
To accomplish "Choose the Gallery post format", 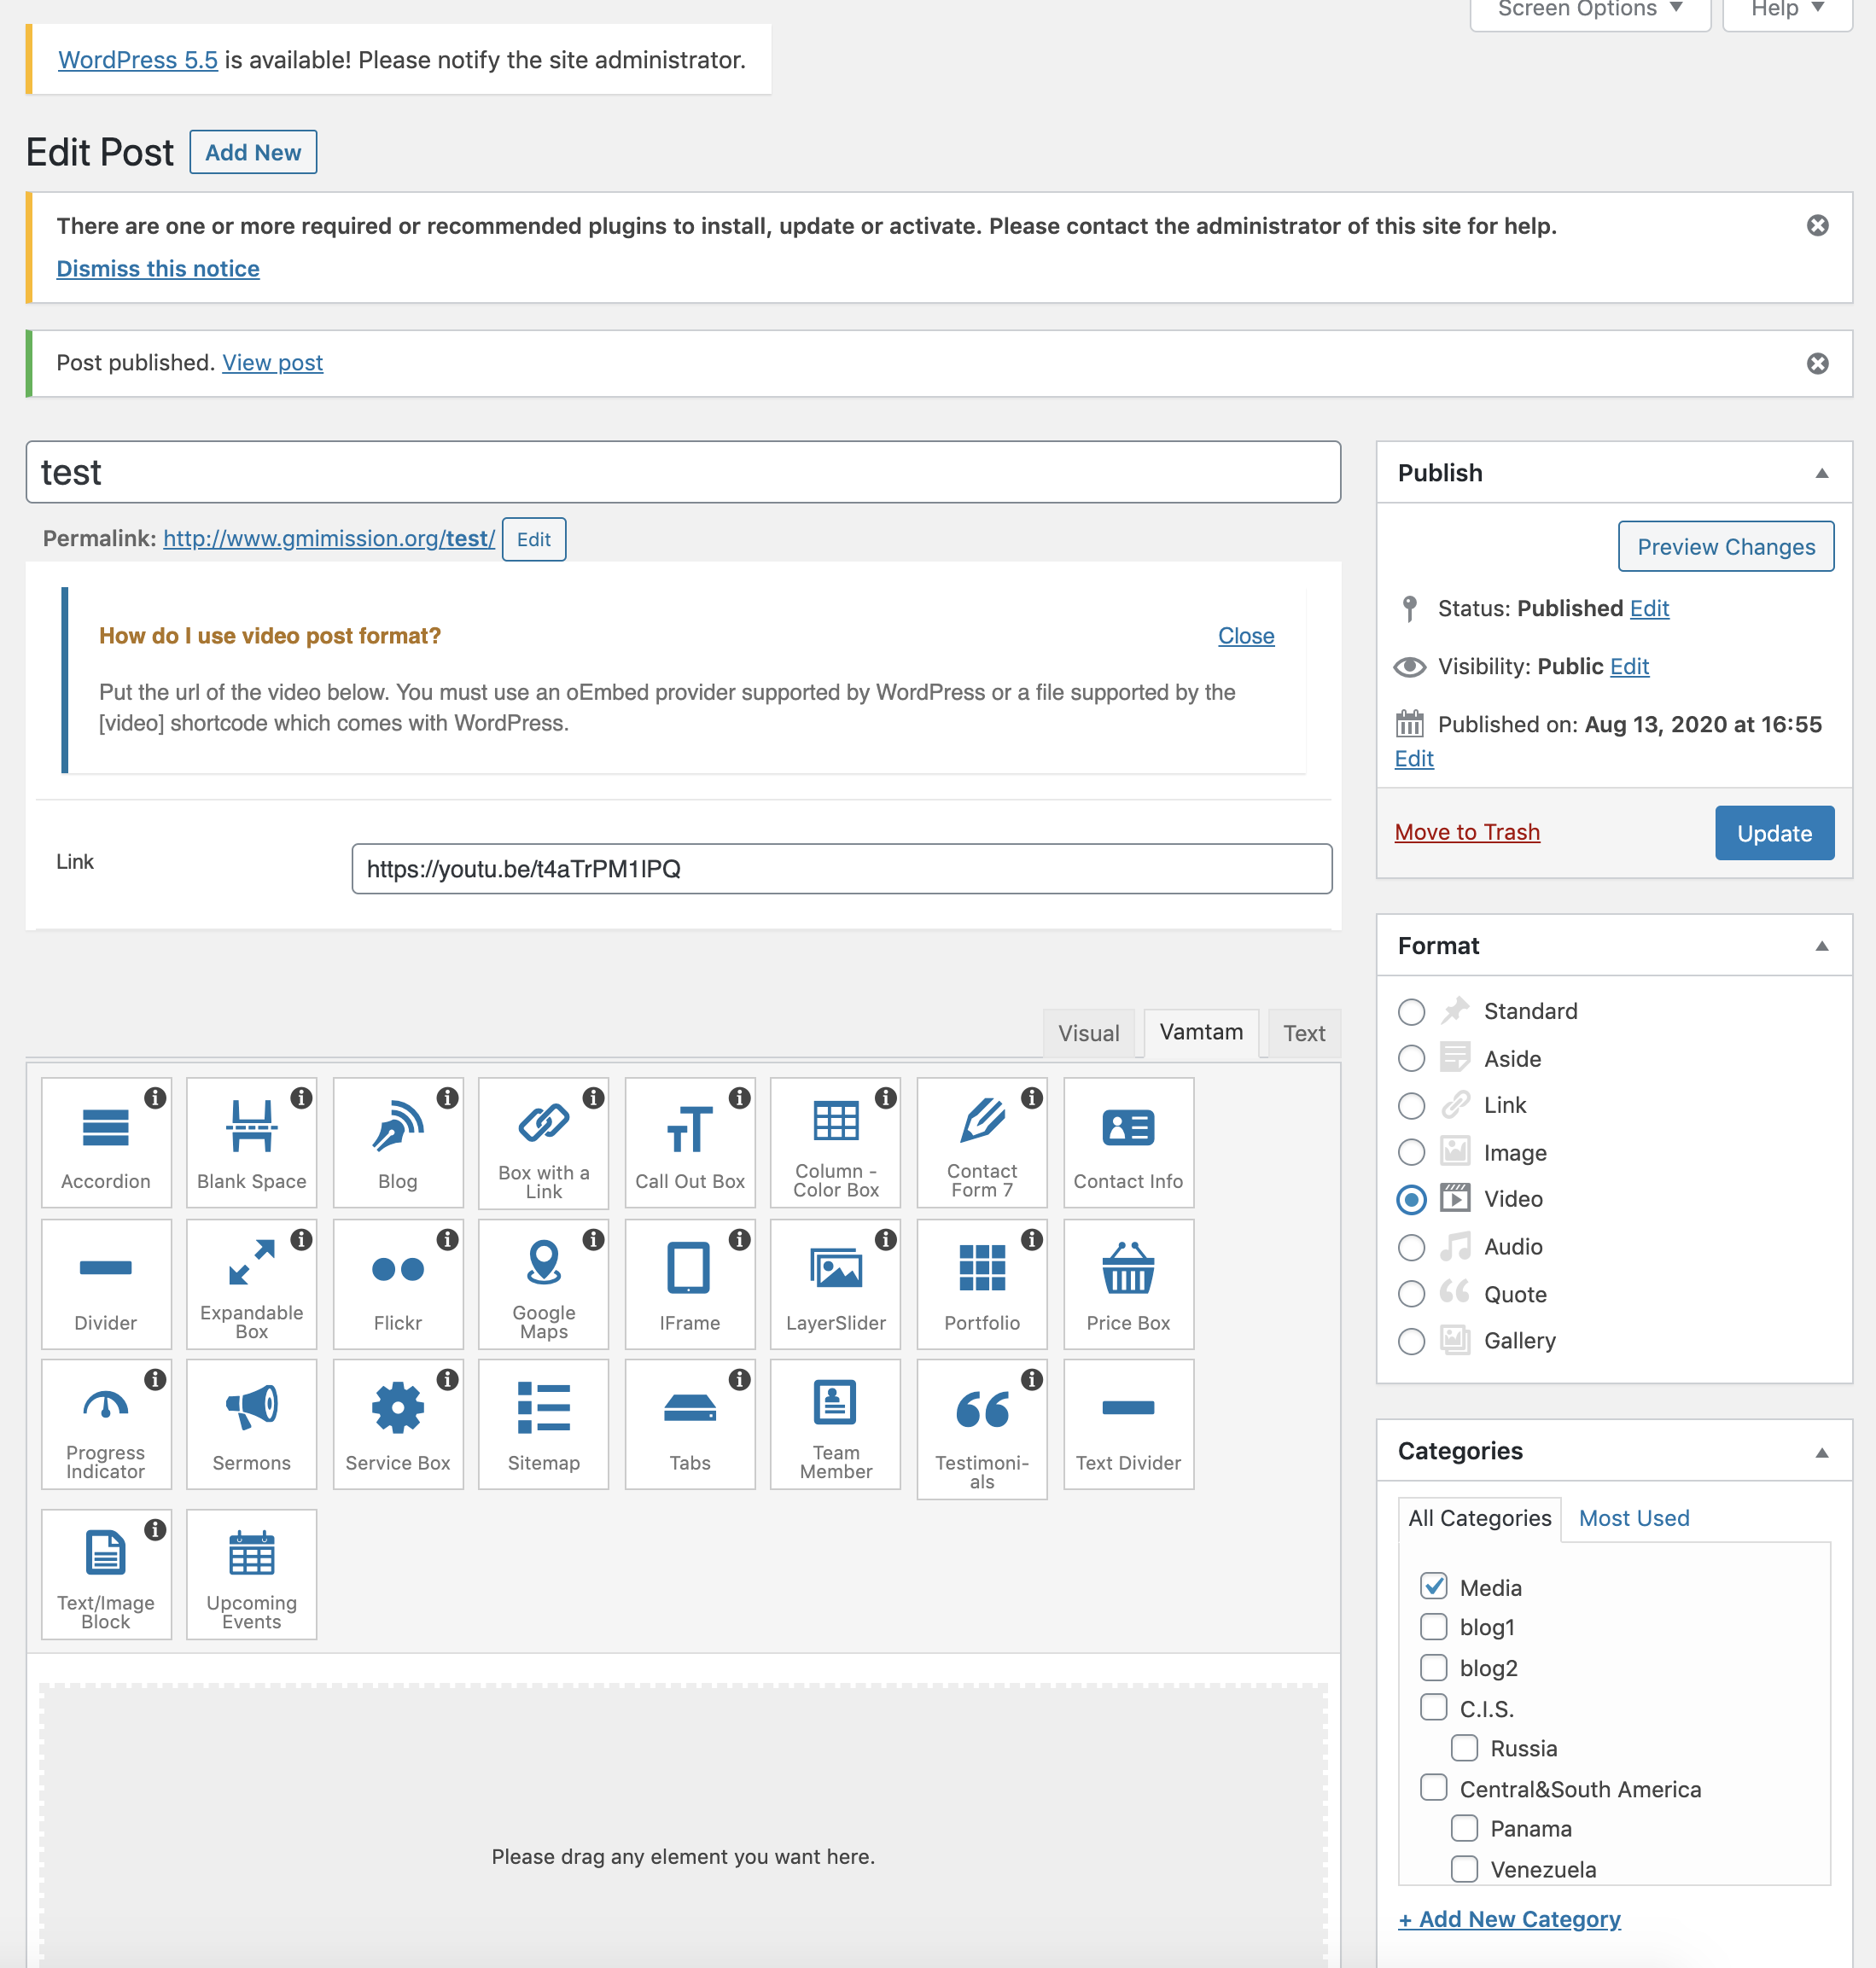I will [1411, 1341].
